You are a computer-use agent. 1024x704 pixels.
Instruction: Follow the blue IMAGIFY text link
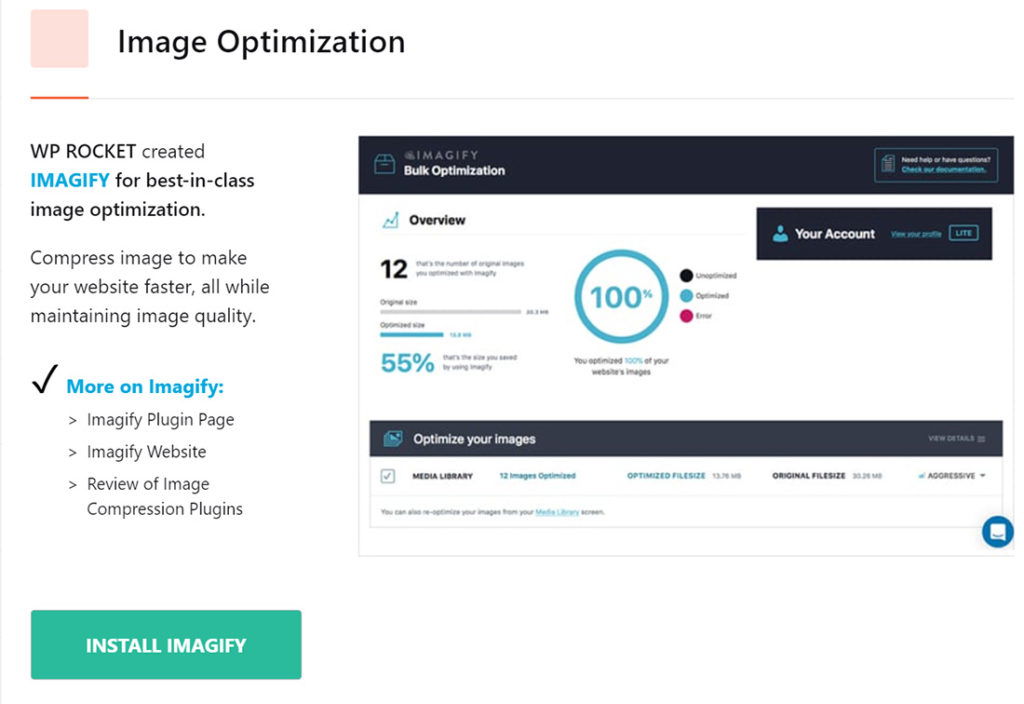coord(70,180)
